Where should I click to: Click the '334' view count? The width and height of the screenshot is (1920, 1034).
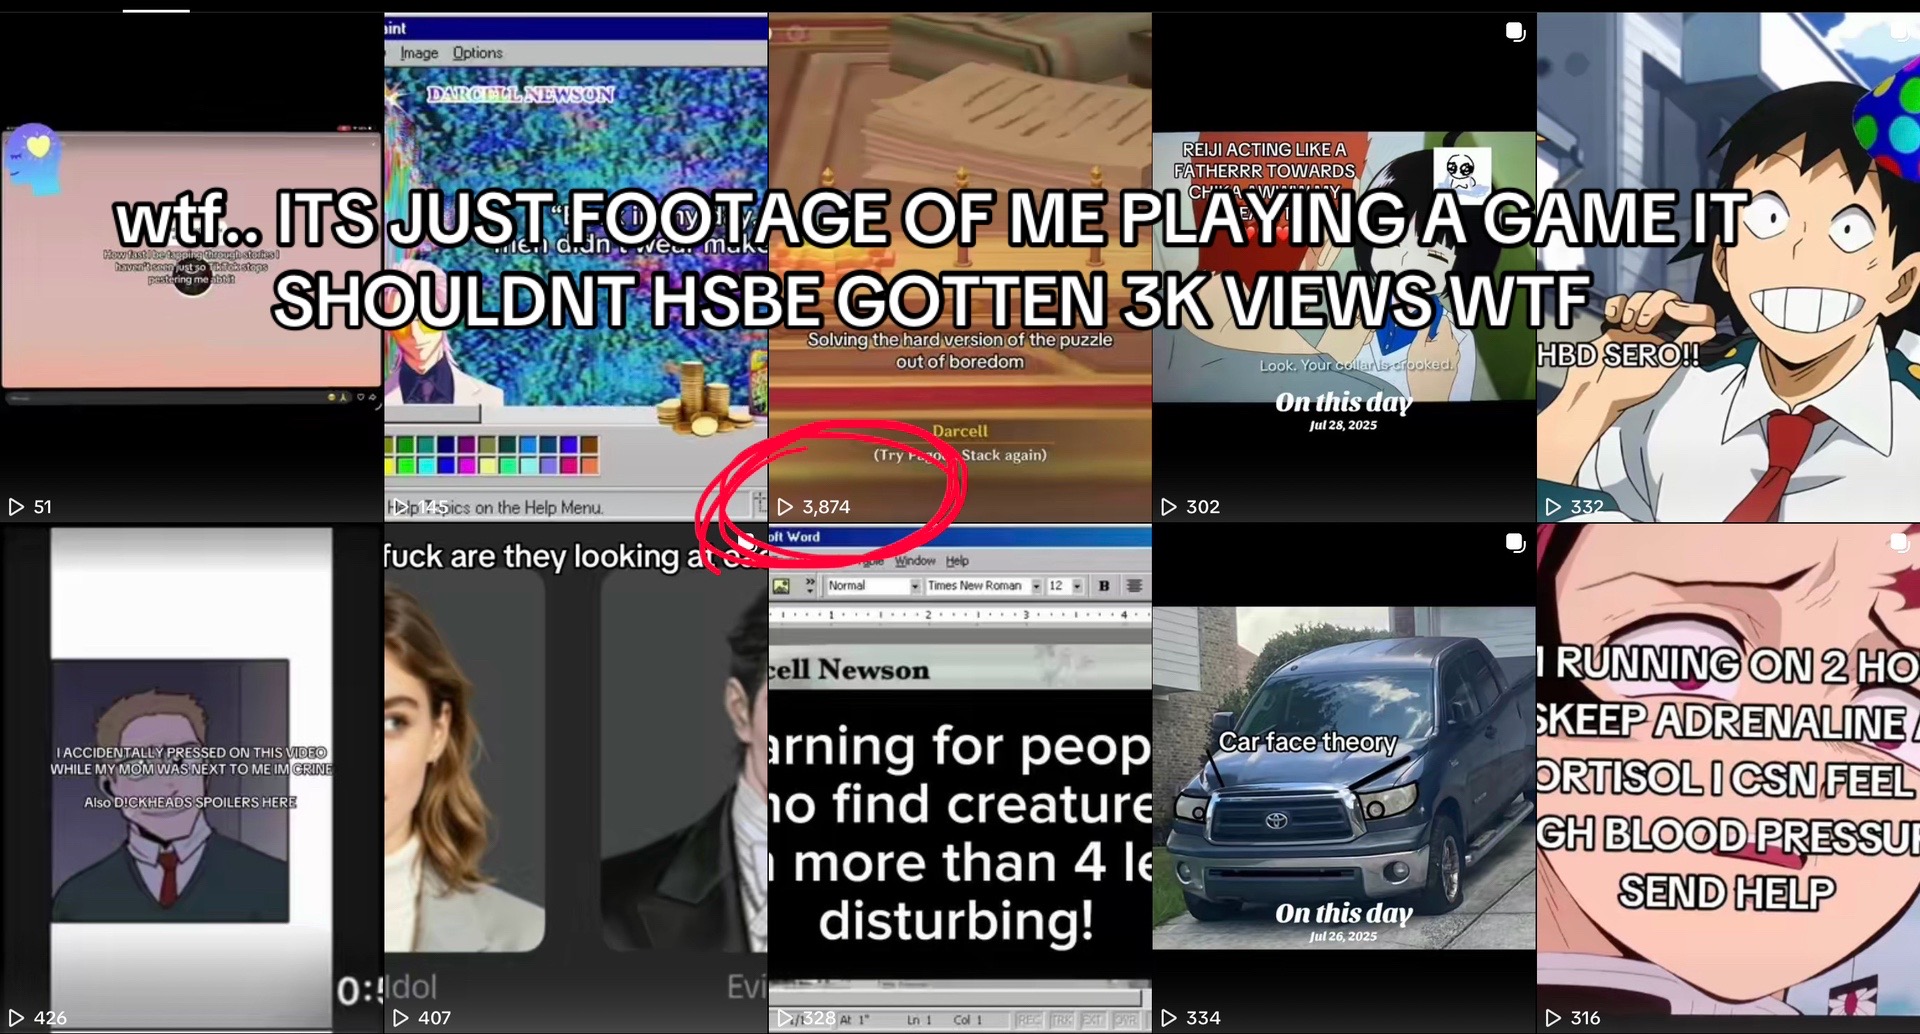(x=1203, y=1018)
